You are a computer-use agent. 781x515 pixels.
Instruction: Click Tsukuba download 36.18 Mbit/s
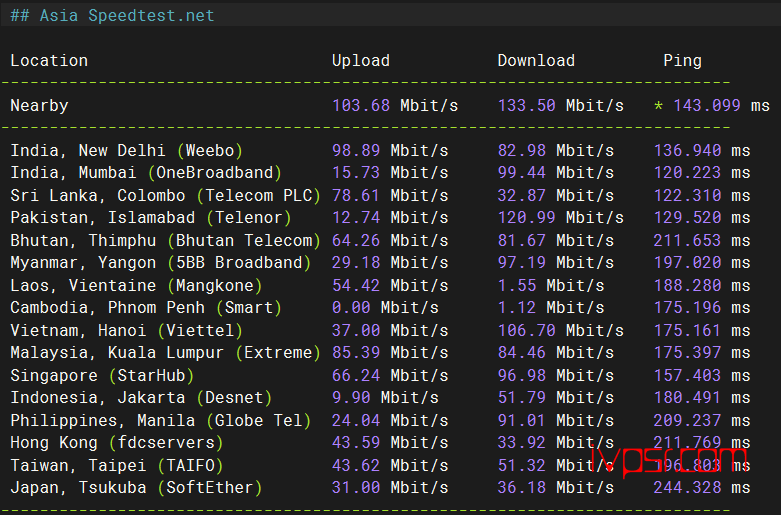[x=555, y=487]
